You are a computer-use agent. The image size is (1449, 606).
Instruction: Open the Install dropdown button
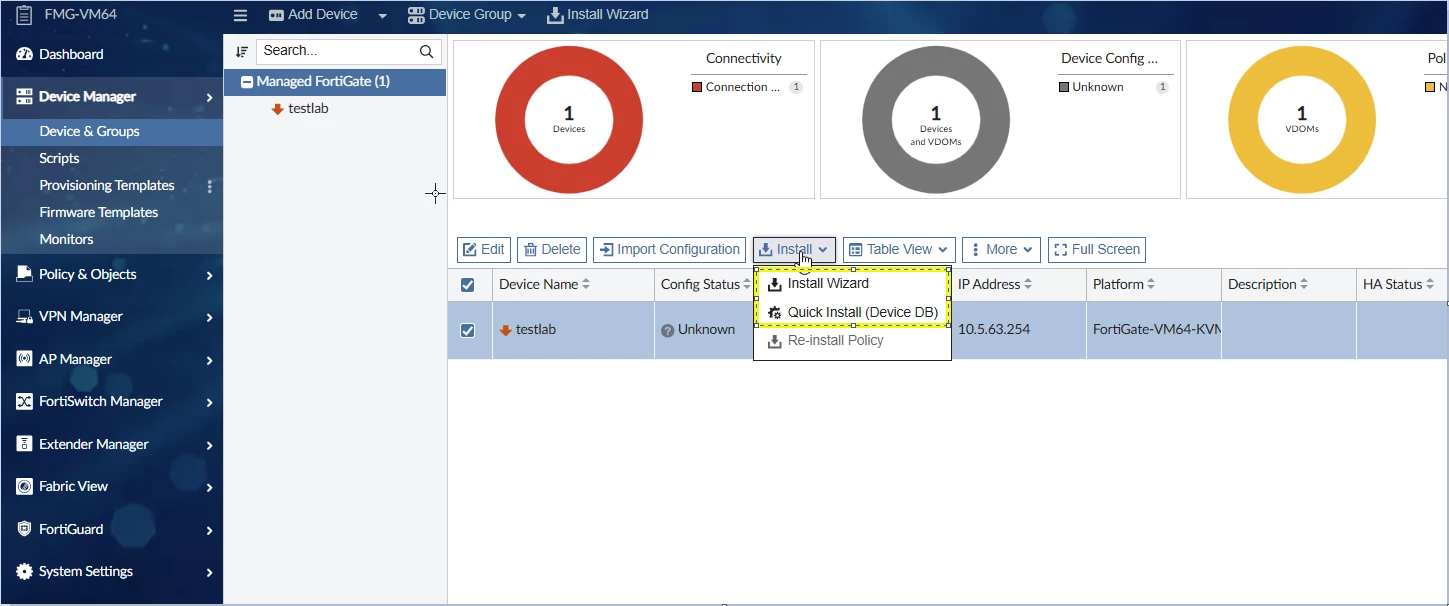(x=794, y=250)
